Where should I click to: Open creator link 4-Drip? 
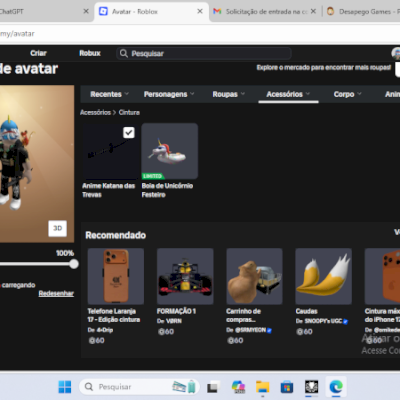coord(105,330)
